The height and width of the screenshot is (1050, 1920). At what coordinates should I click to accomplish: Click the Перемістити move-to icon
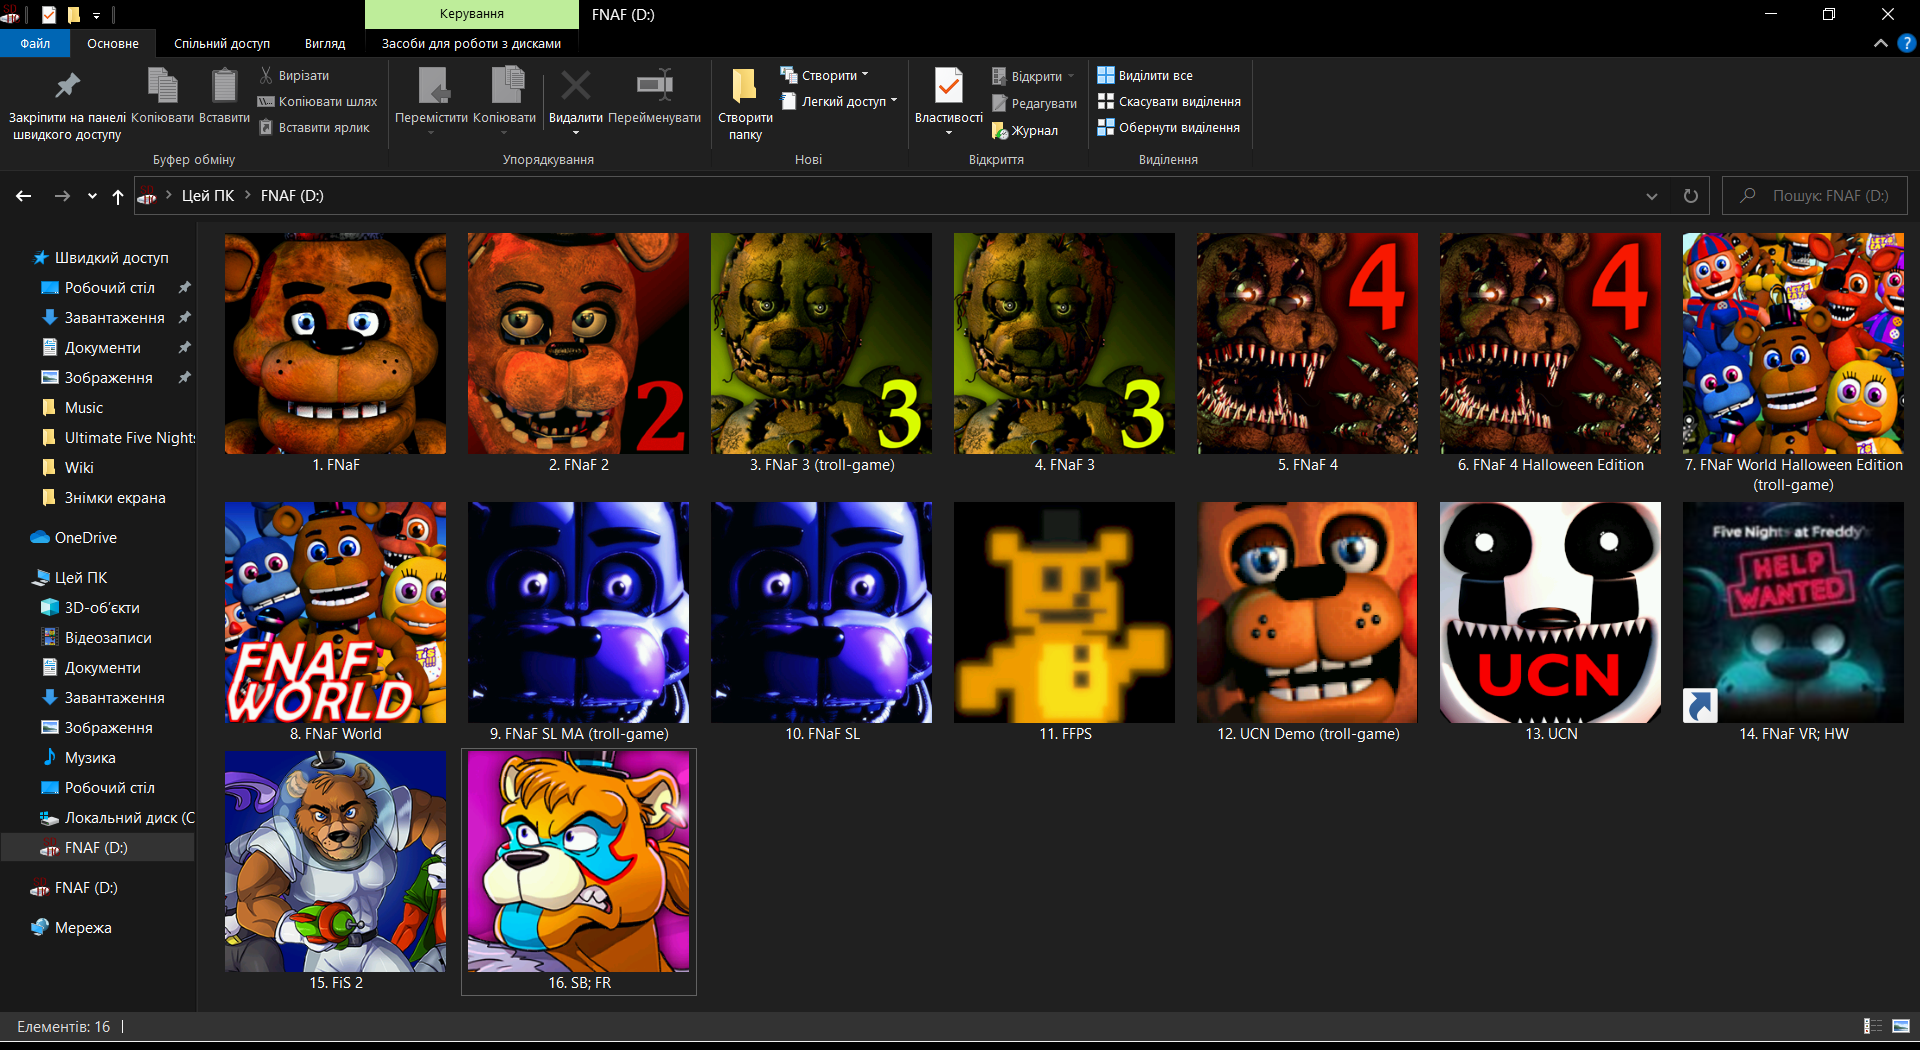click(432, 86)
